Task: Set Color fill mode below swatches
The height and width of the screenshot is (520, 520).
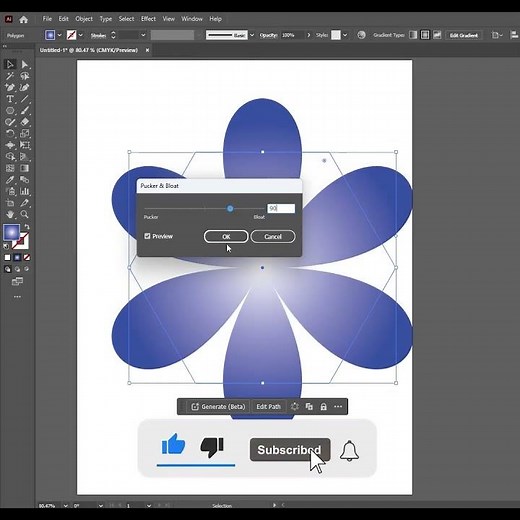Action: tap(7, 257)
